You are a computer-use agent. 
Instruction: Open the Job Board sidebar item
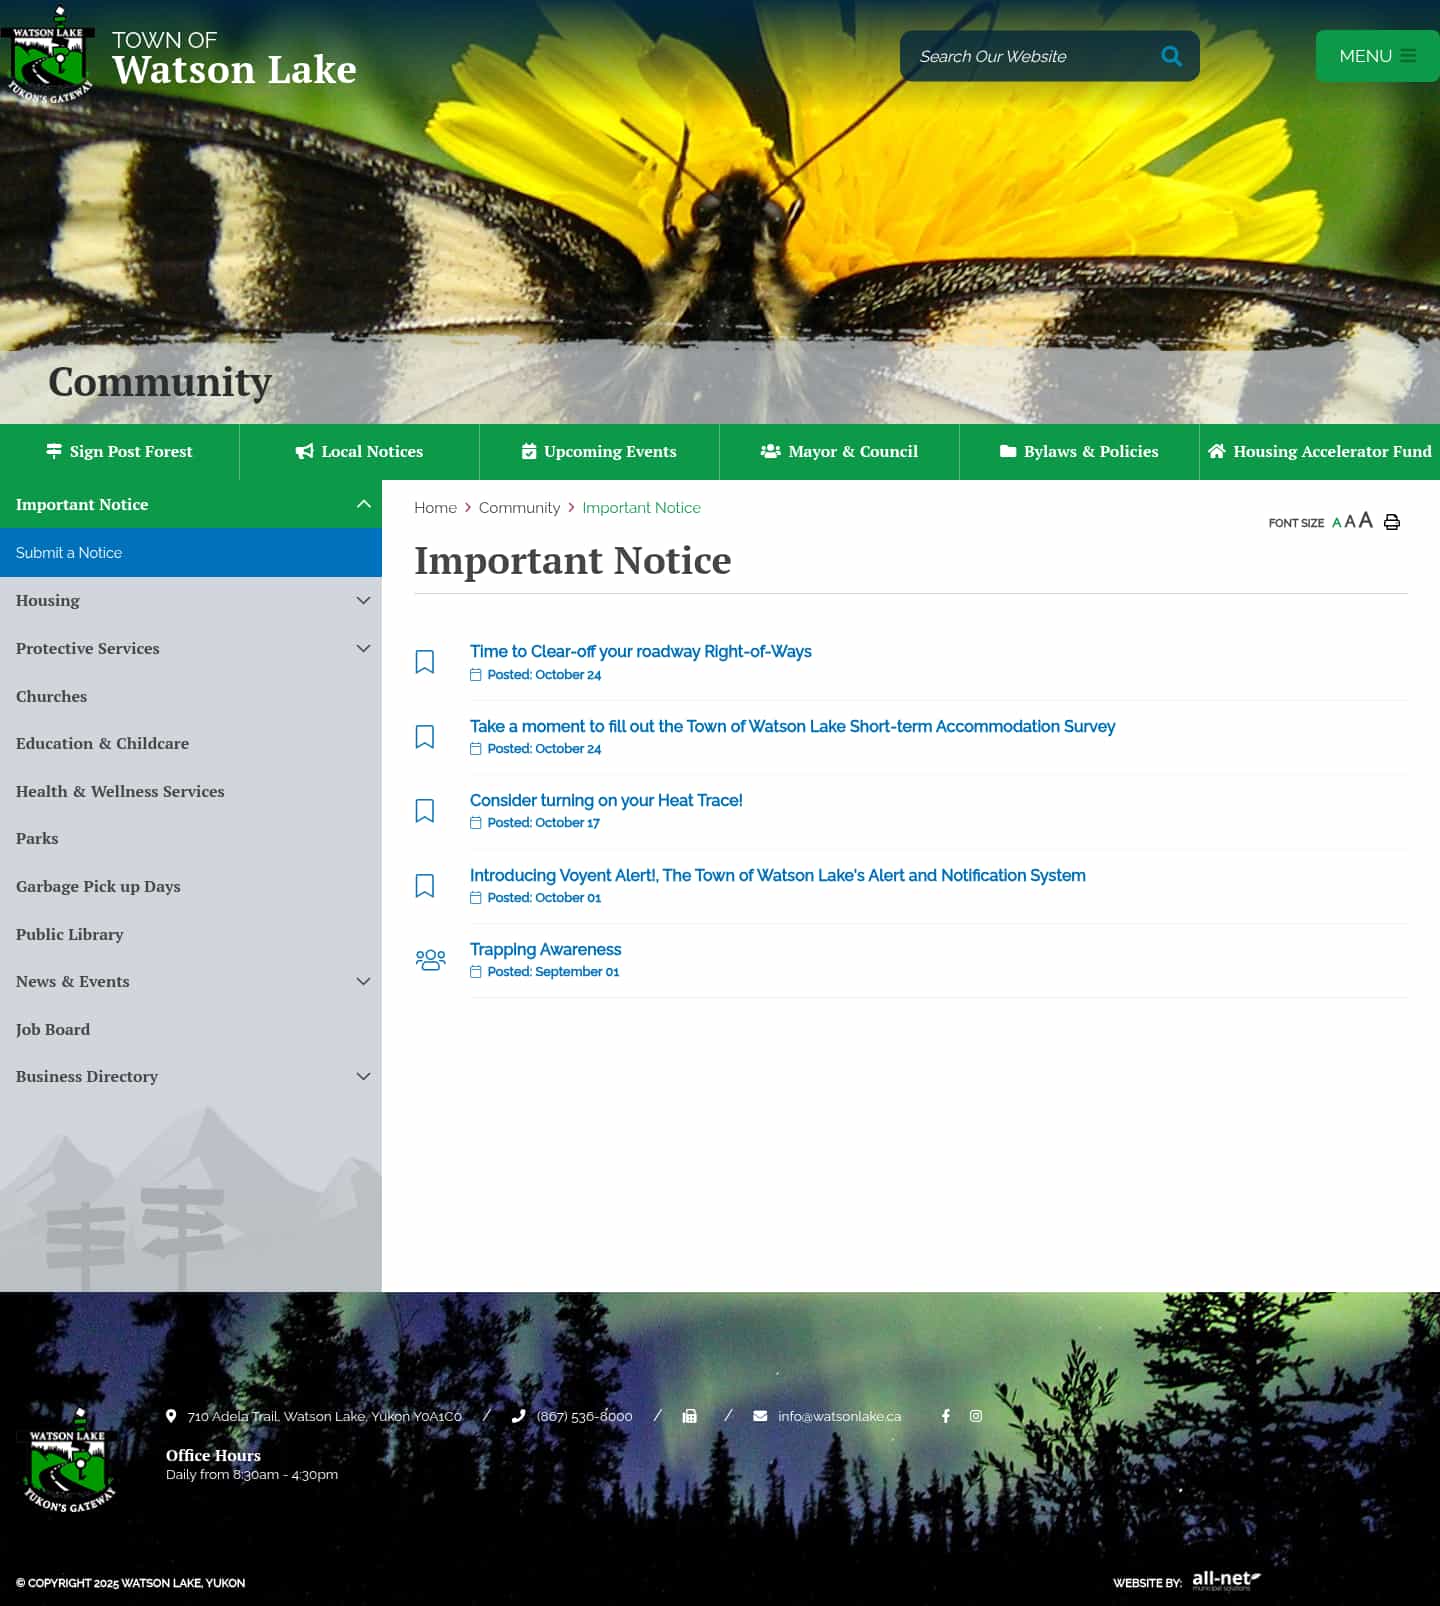click(x=191, y=1029)
